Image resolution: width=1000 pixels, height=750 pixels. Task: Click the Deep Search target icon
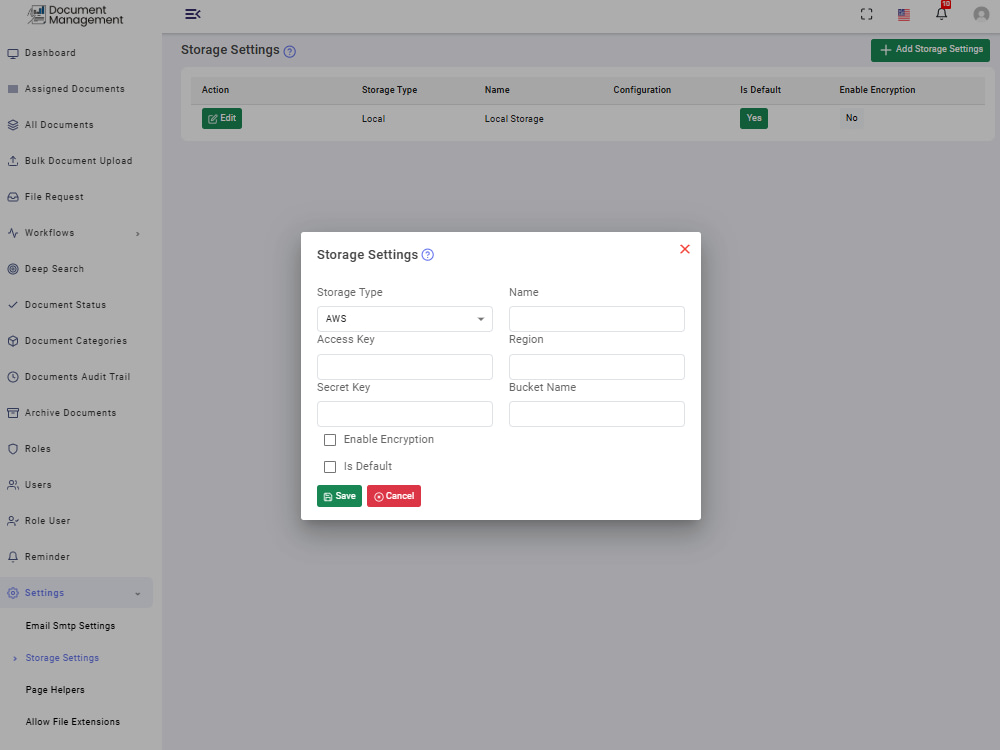click(13, 269)
